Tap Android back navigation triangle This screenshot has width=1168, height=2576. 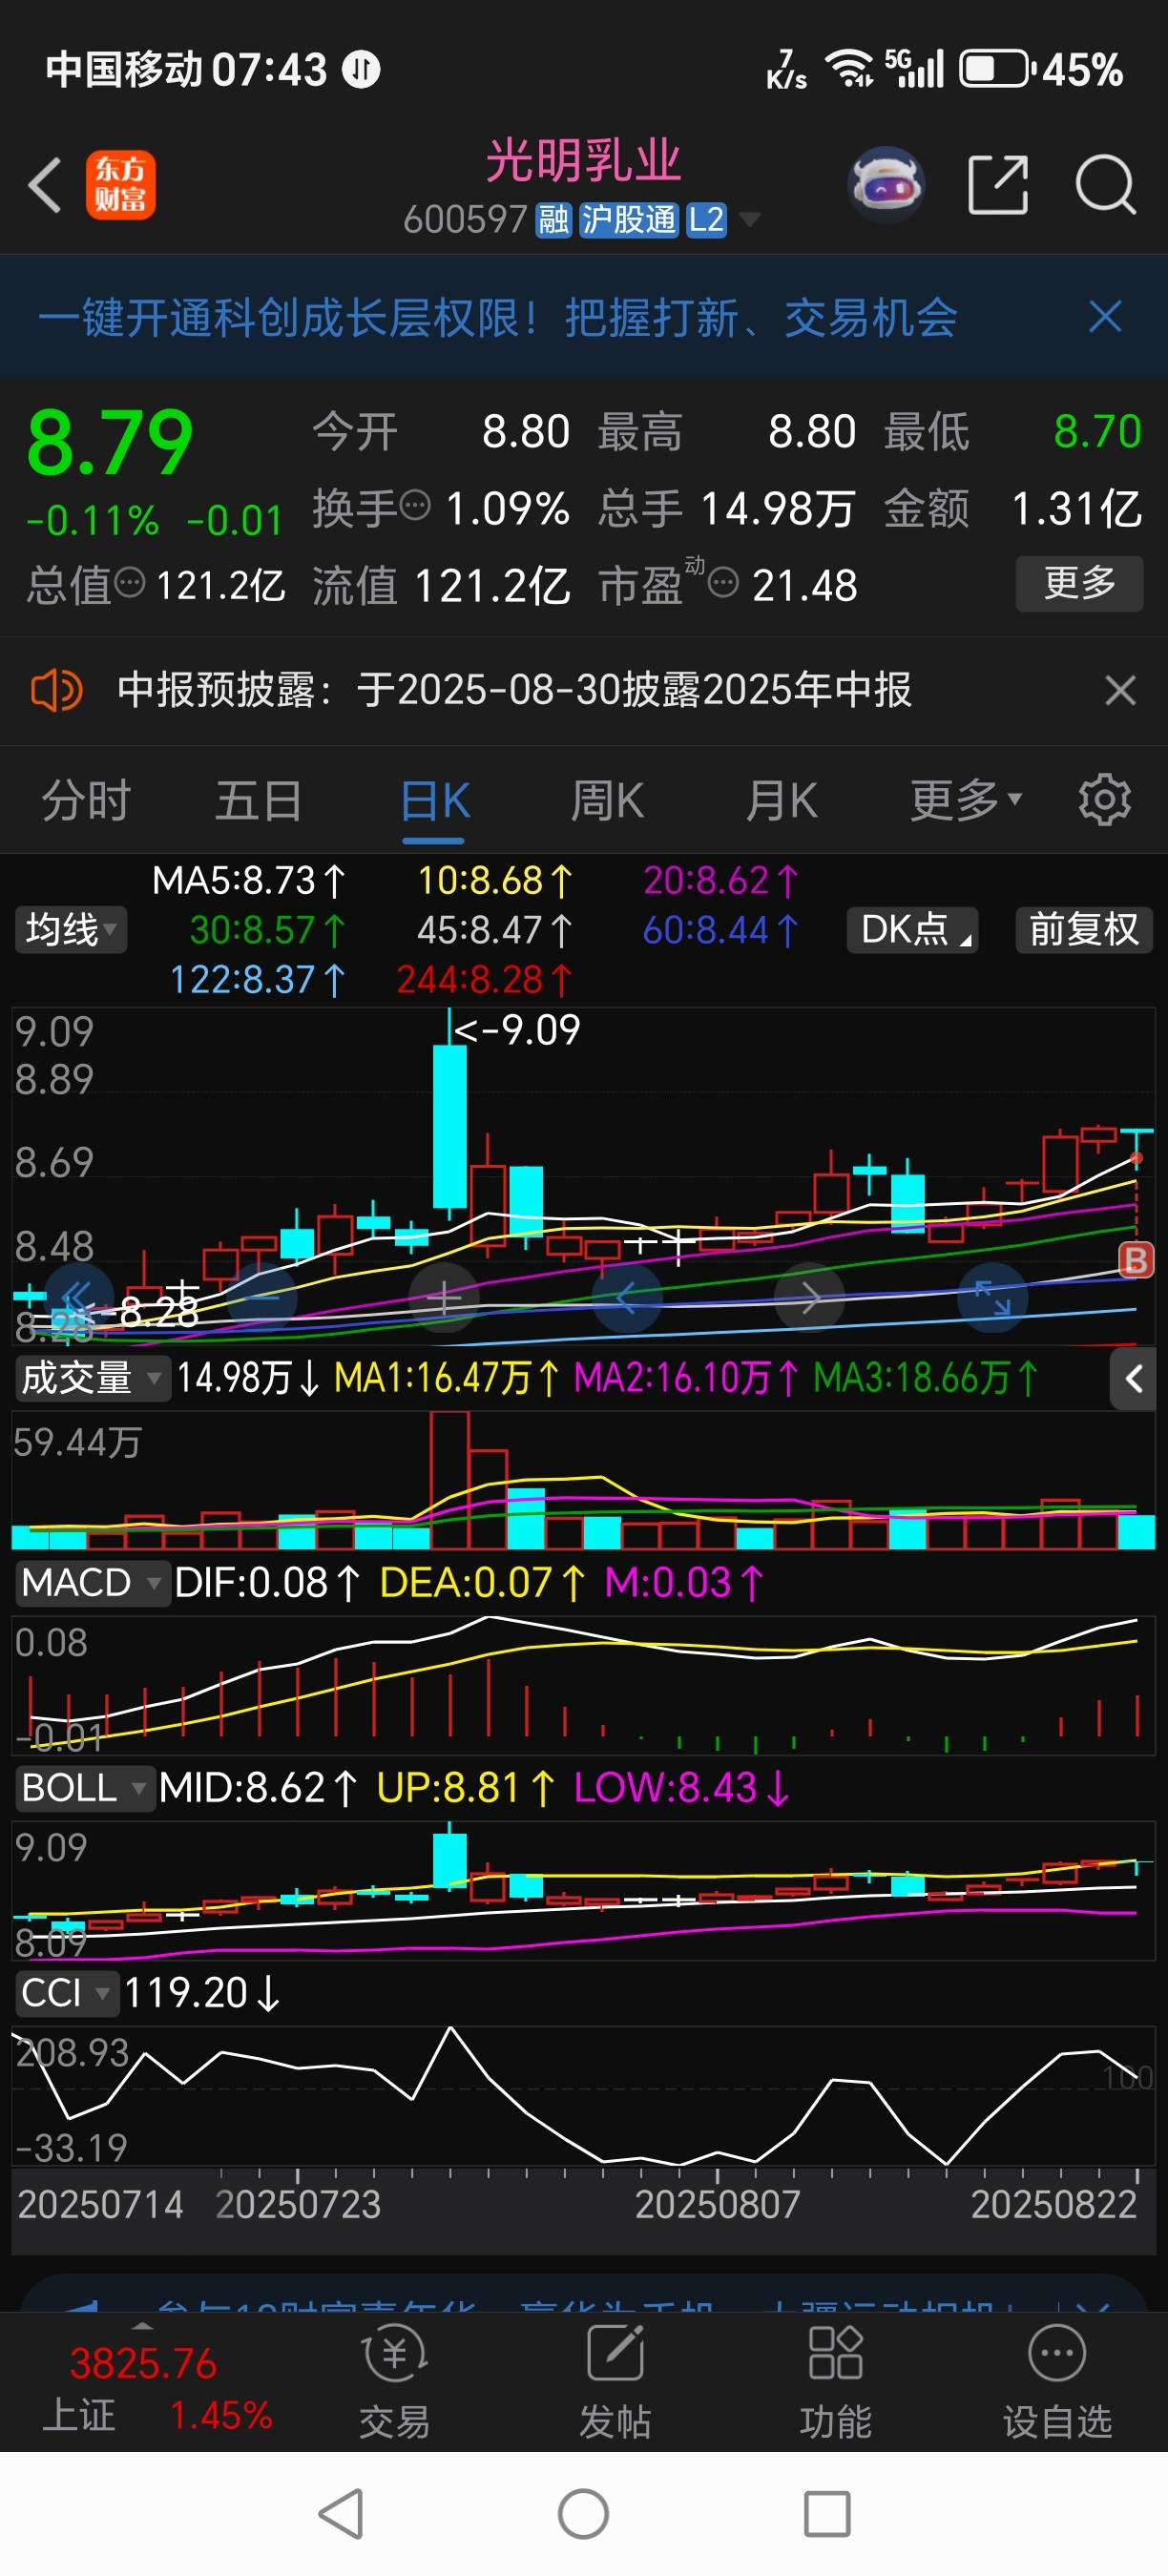click(341, 2514)
